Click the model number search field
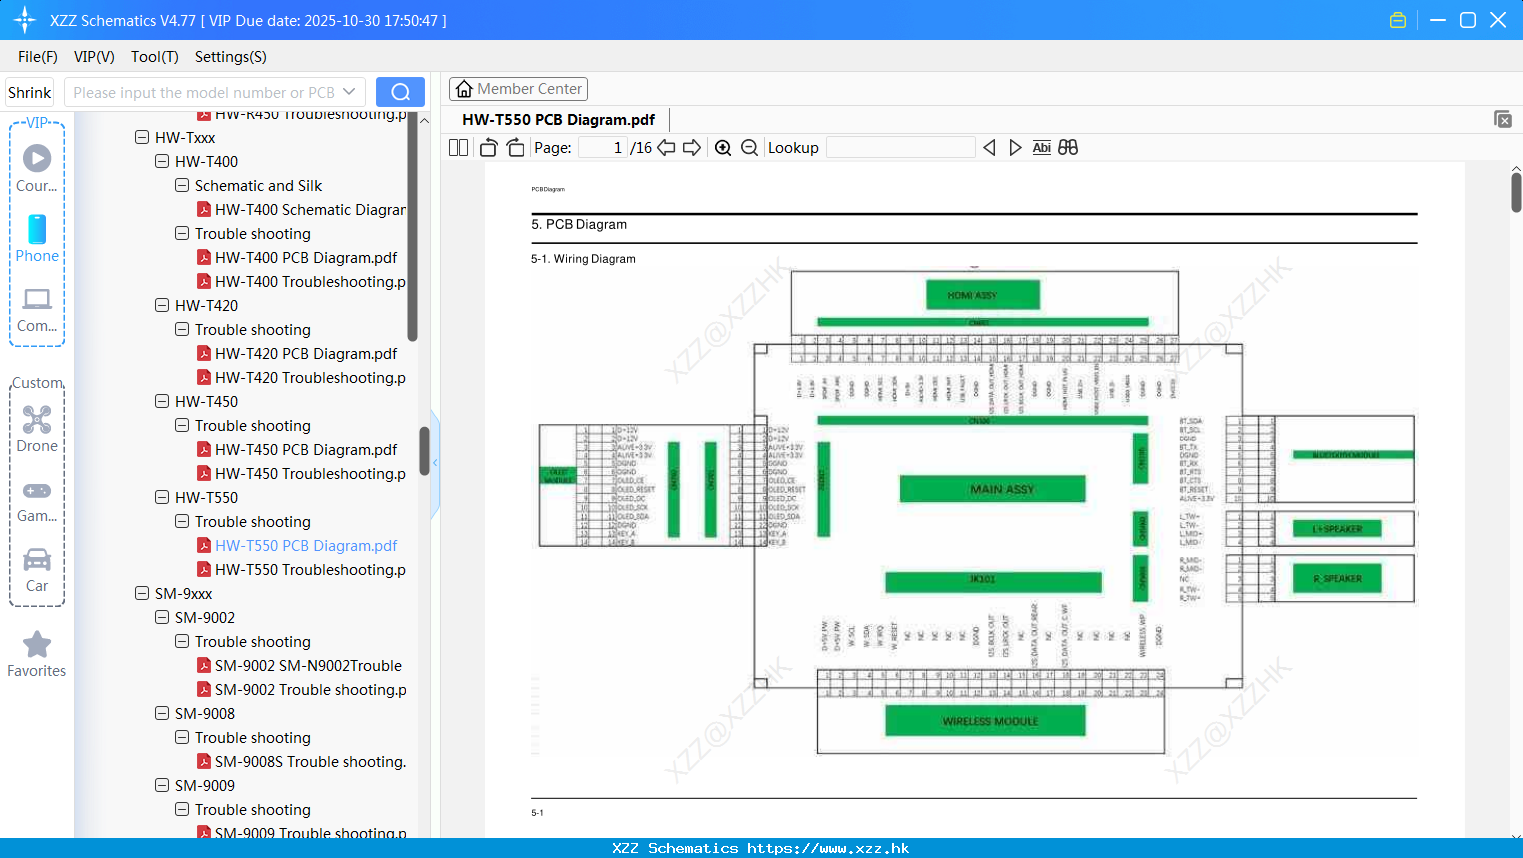The image size is (1523, 858). pyautogui.click(x=203, y=92)
